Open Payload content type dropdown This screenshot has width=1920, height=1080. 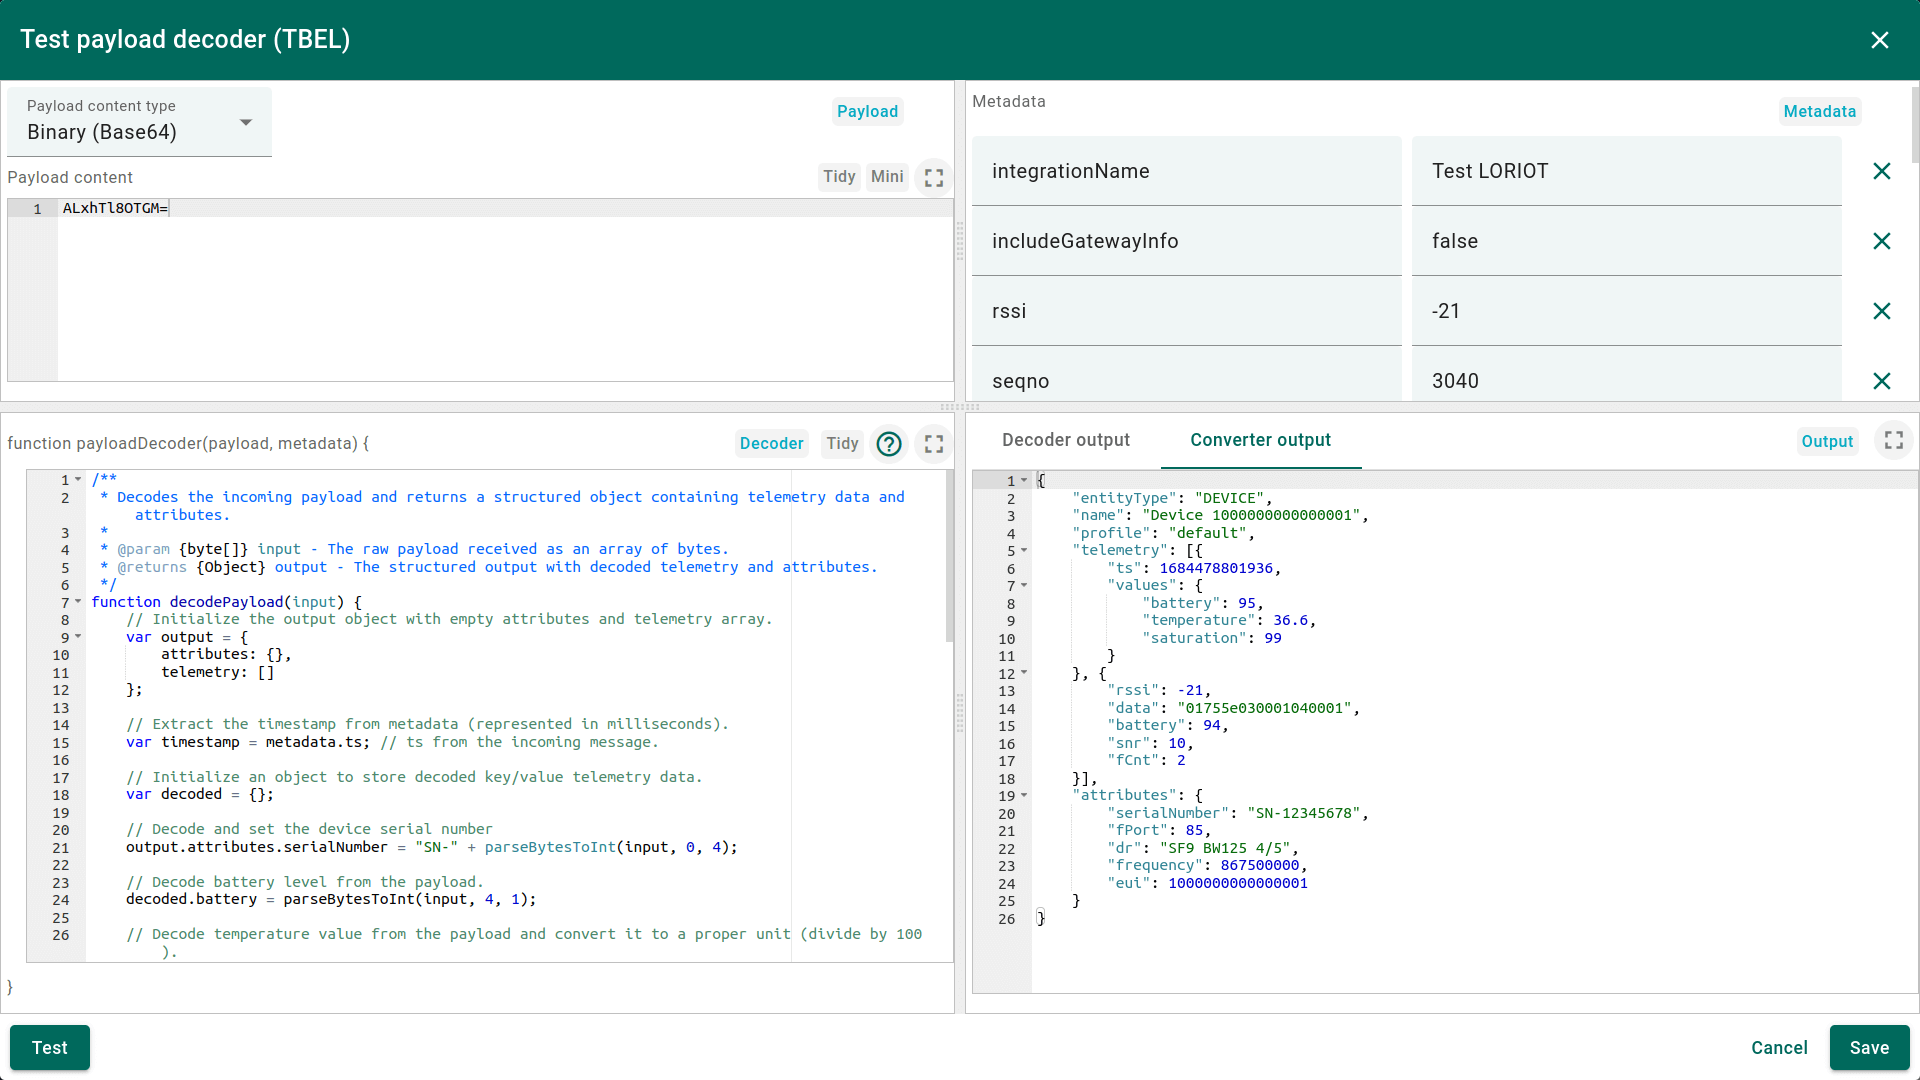pos(140,122)
